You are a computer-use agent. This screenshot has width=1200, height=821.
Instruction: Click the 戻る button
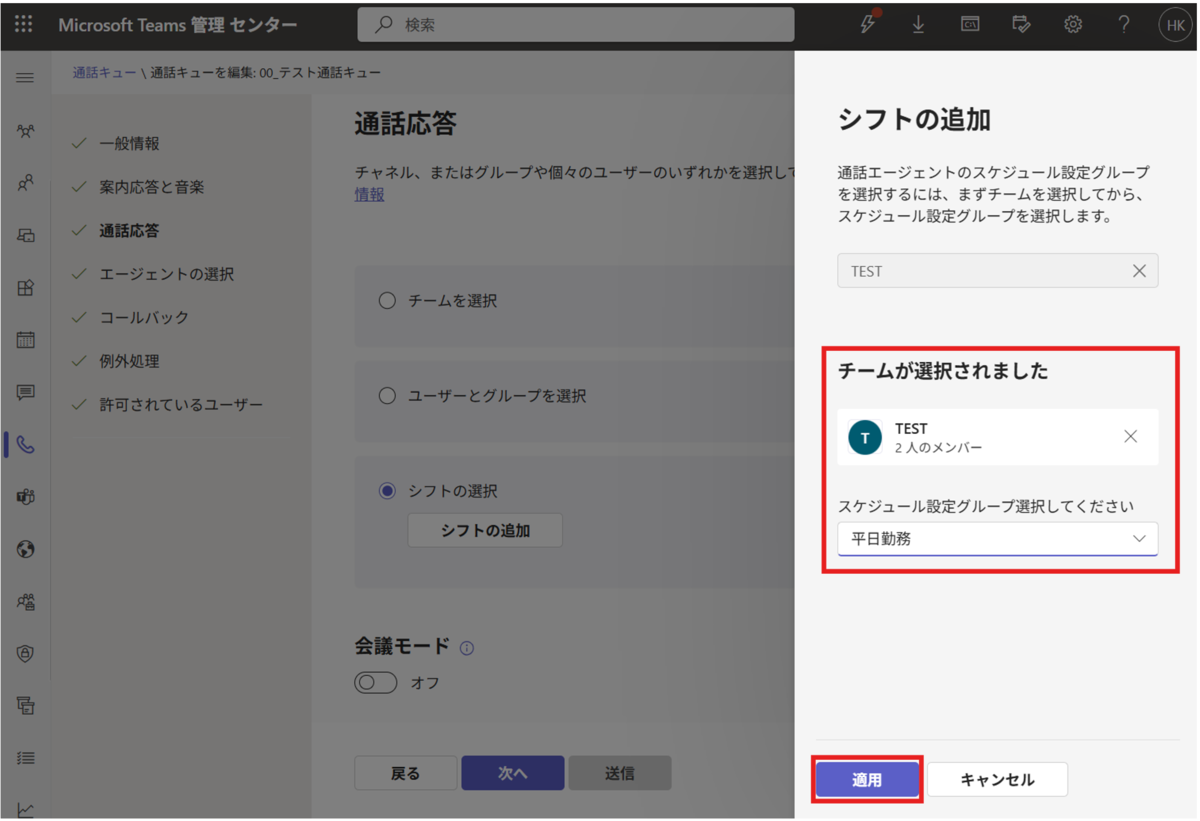(405, 773)
